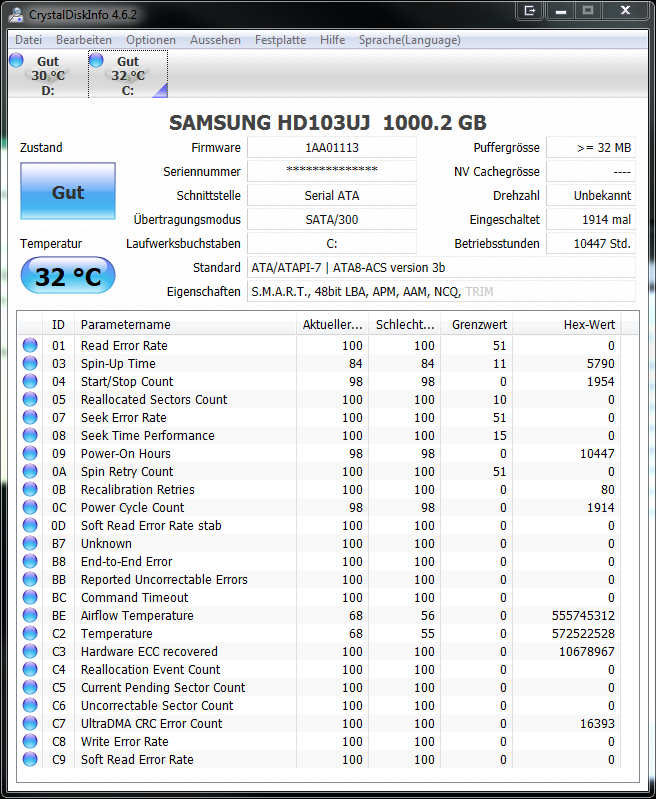Click the masked Seriennummer field
The width and height of the screenshot is (656, 799).
(x=332, y=172)
